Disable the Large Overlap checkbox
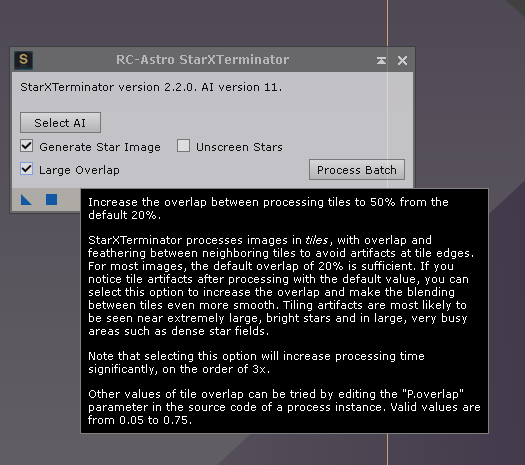The width and height of the screenshot is (525, 465). point(26,169)
